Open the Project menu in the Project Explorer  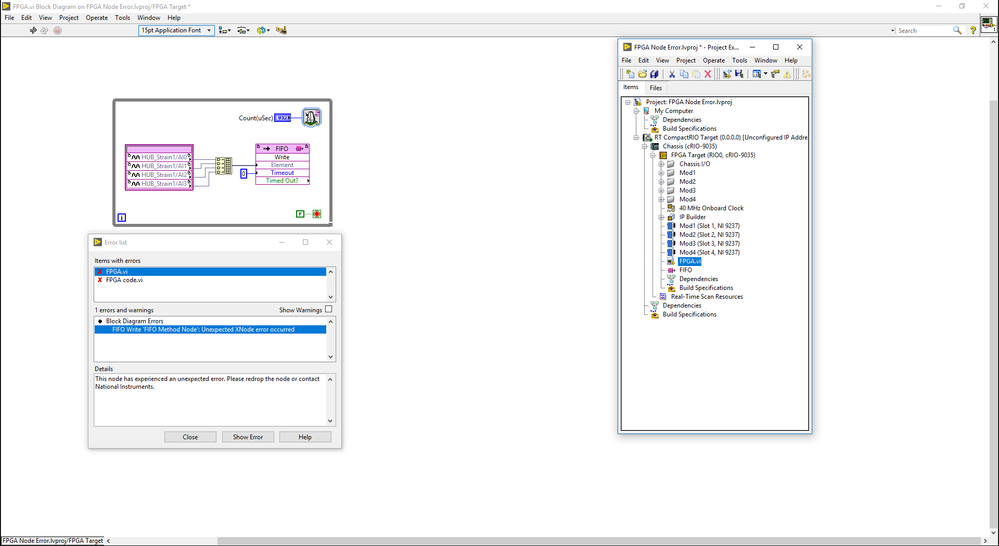point(686,61)
